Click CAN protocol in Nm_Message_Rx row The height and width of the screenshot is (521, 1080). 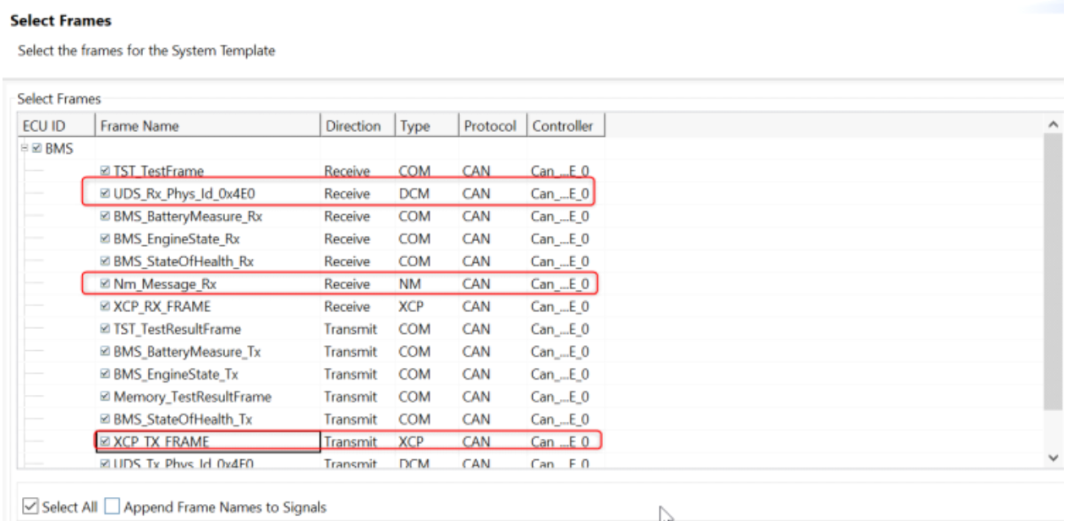(477, 284)
